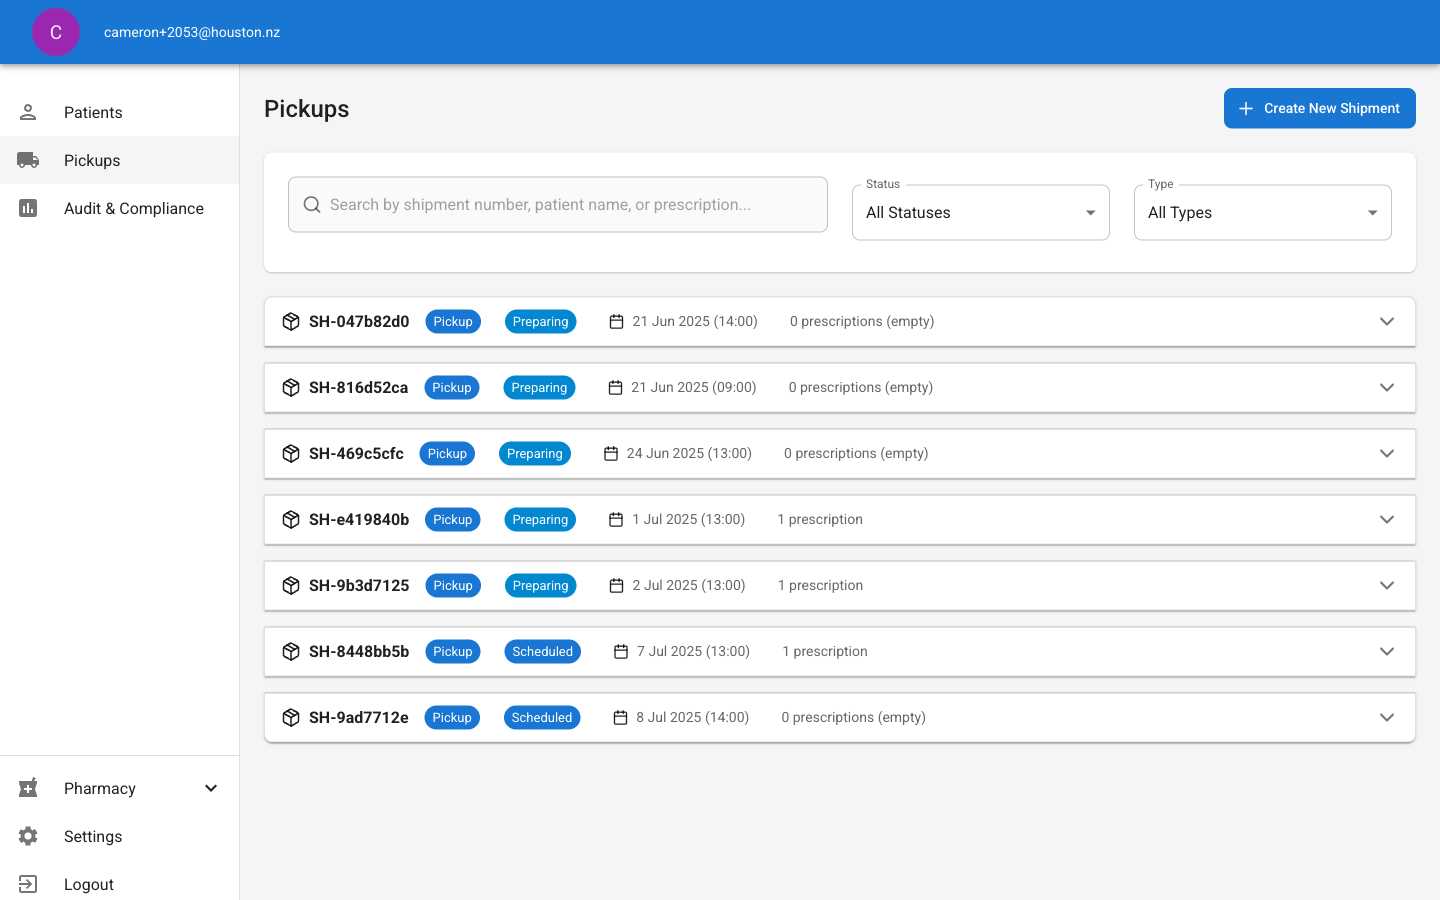1440x900 pixels.
Task: Click the package icon for SH-9b3d7125
Action: 291,585
